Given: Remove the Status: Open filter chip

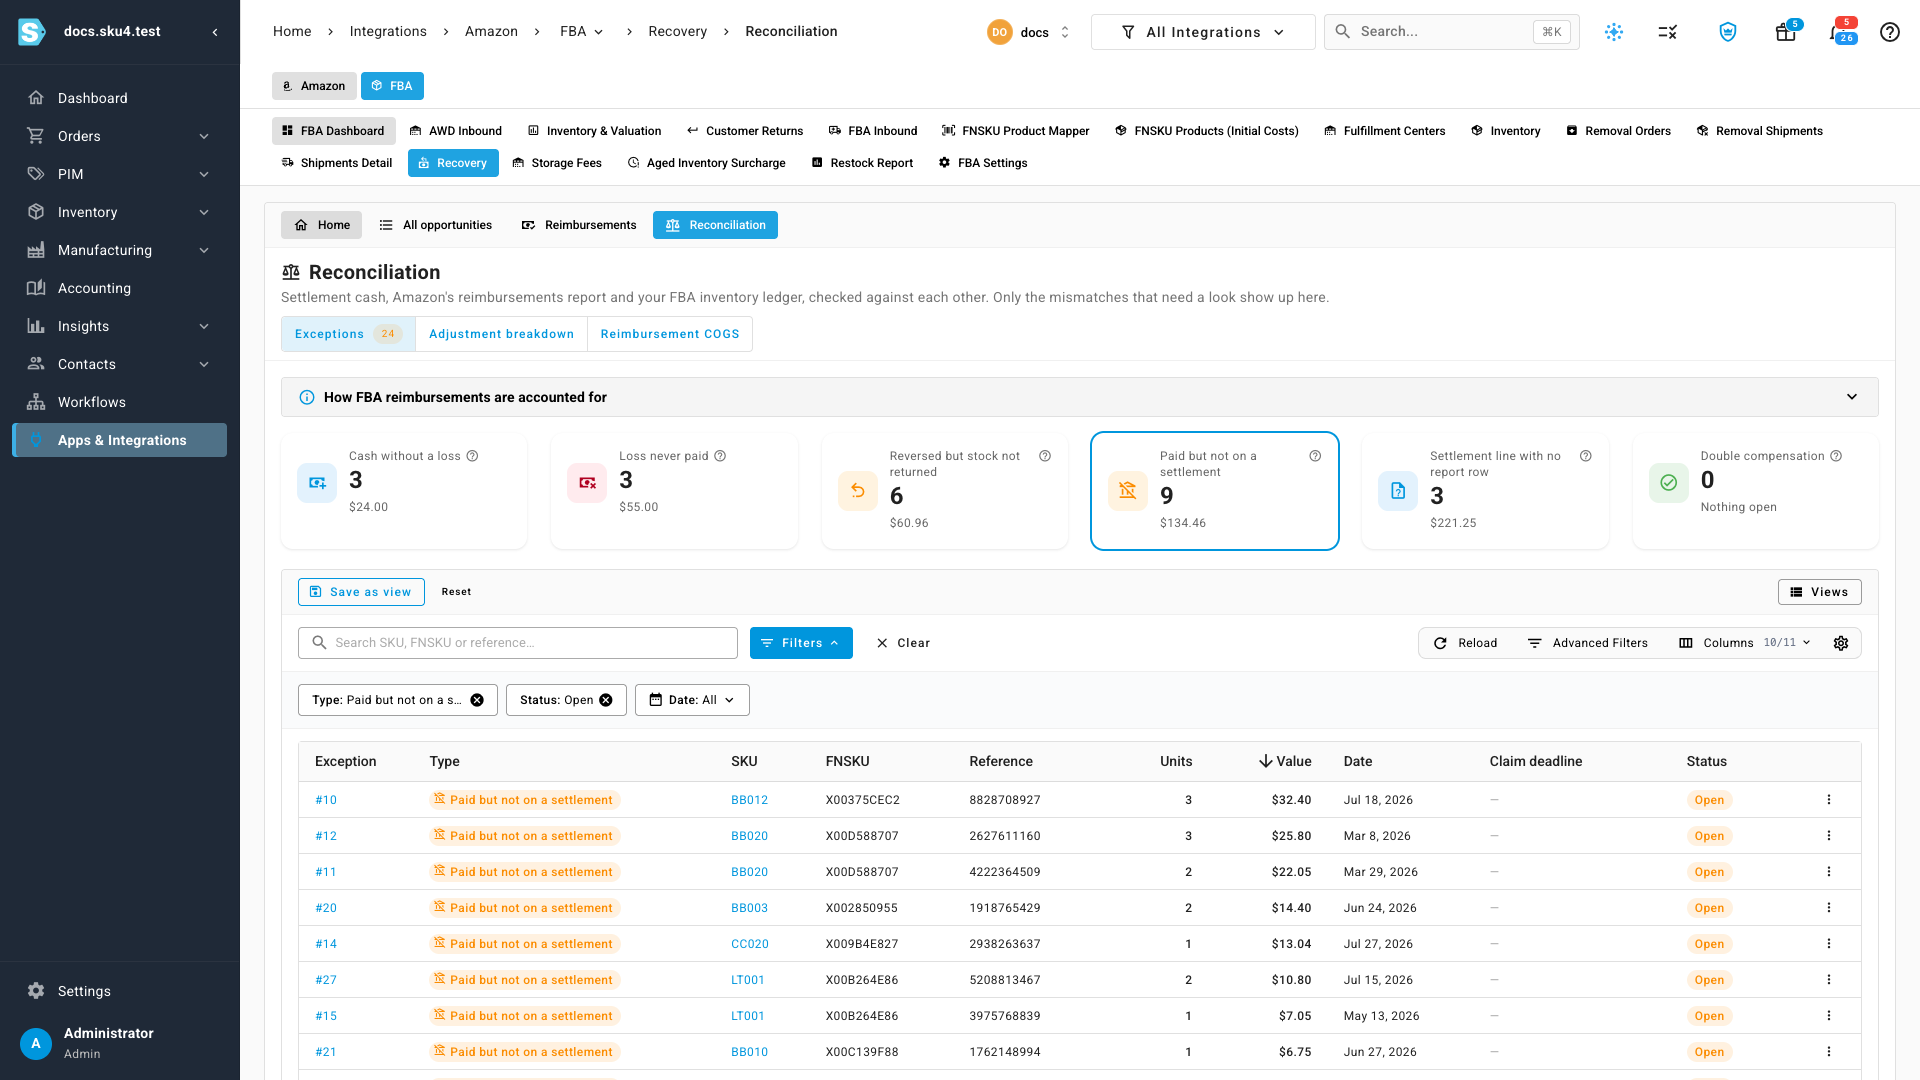Looking at the screenshot, I should pos(606,700).
